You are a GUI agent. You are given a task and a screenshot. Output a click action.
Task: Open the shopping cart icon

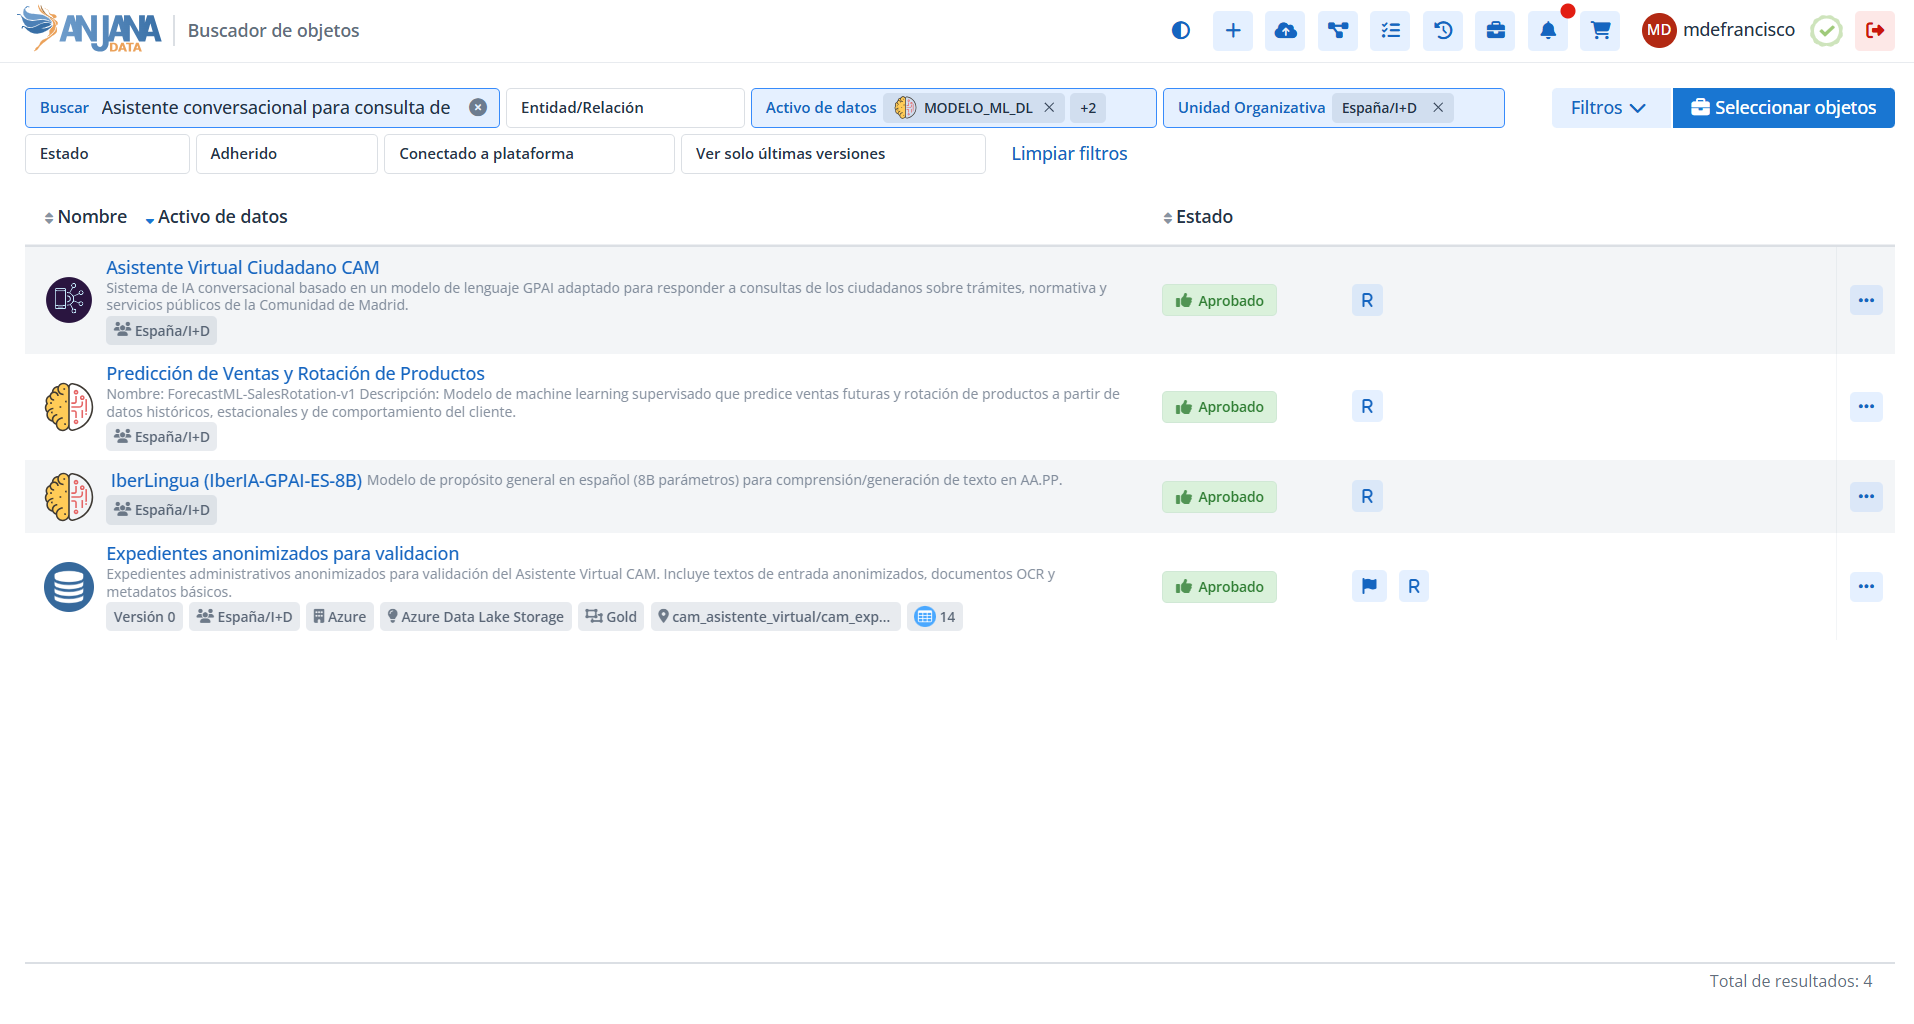click(x=1600, y=31)
